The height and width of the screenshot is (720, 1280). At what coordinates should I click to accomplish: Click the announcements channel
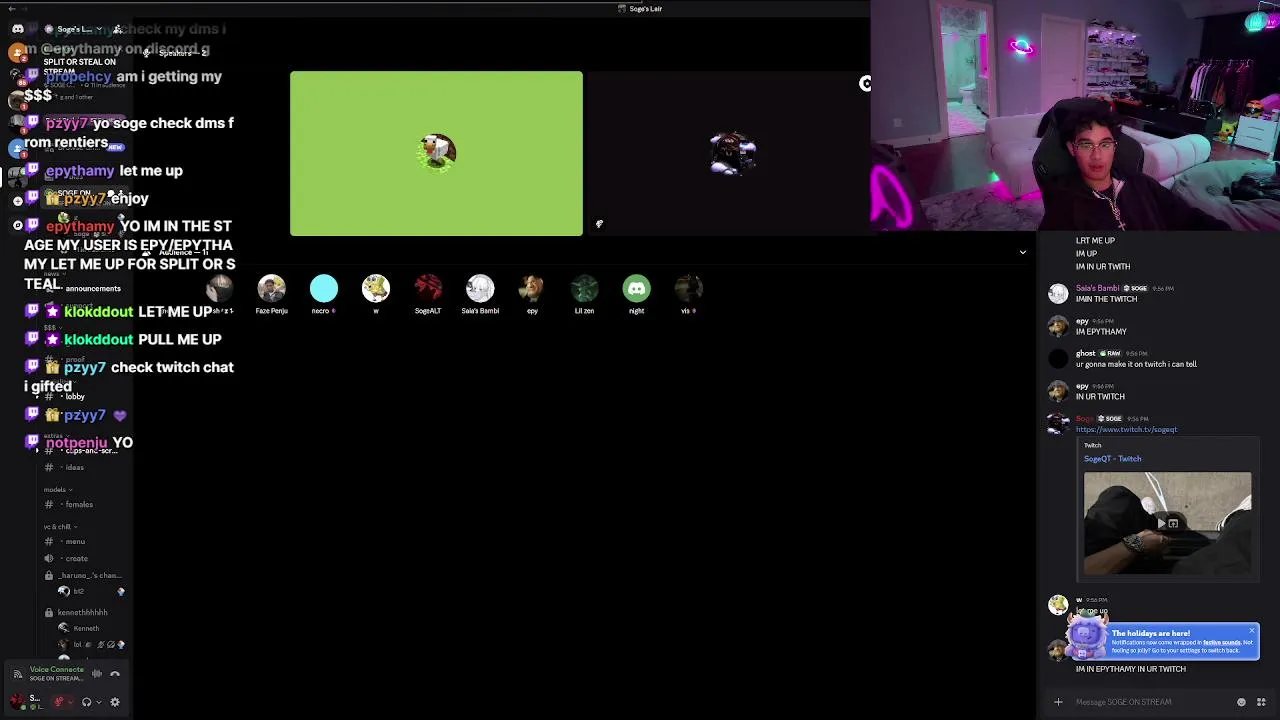(92, 289)
